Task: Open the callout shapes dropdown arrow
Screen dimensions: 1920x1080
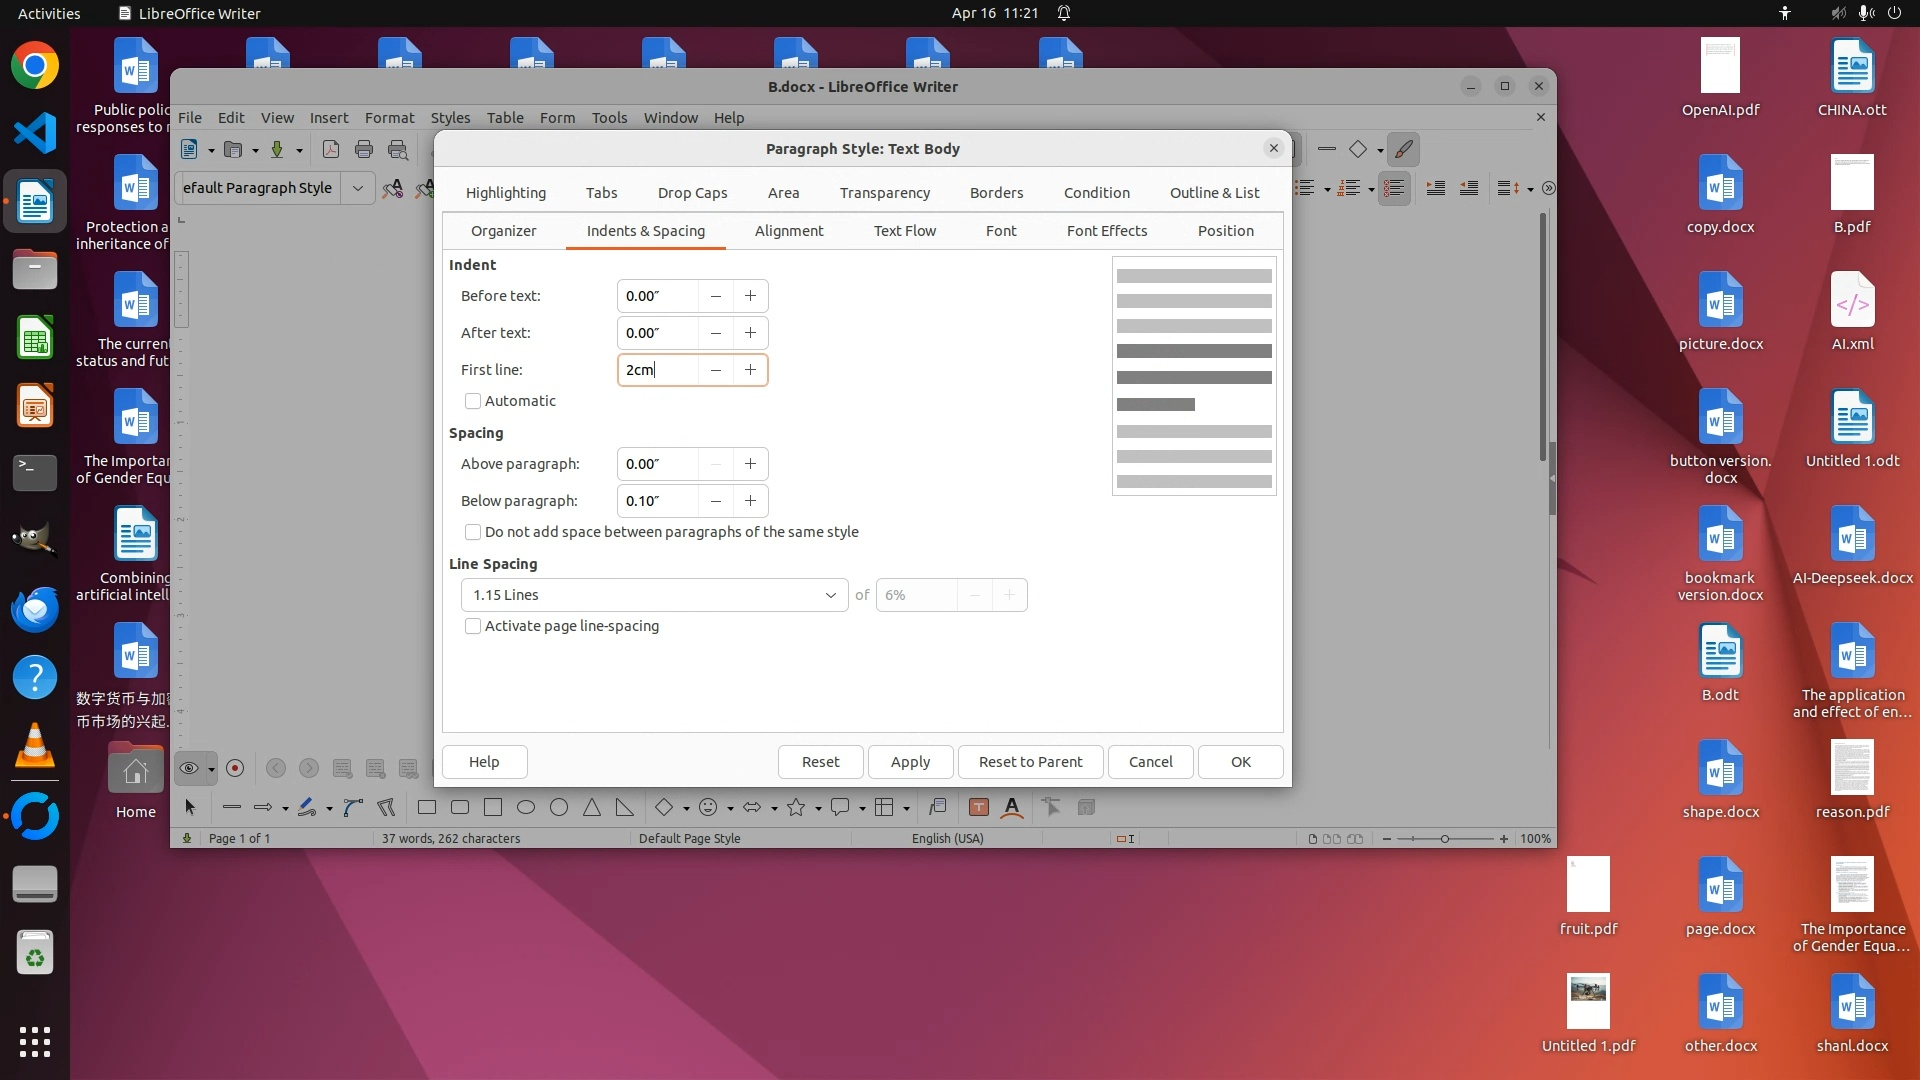Action: point(862,808)
